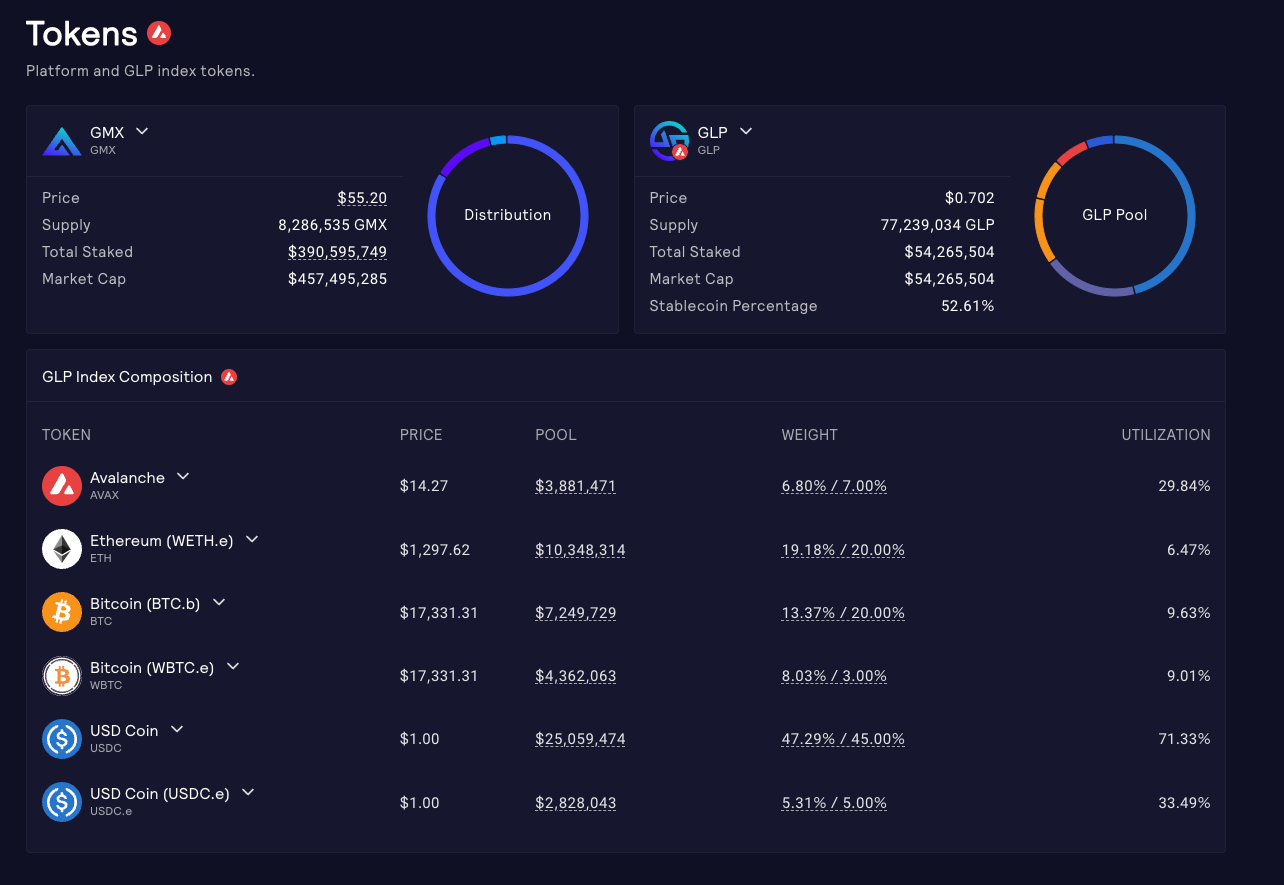Click GLP price value $0.702
Image resolution: width=1284 pixels, height=885 pixels.
[x=970, y=198]
